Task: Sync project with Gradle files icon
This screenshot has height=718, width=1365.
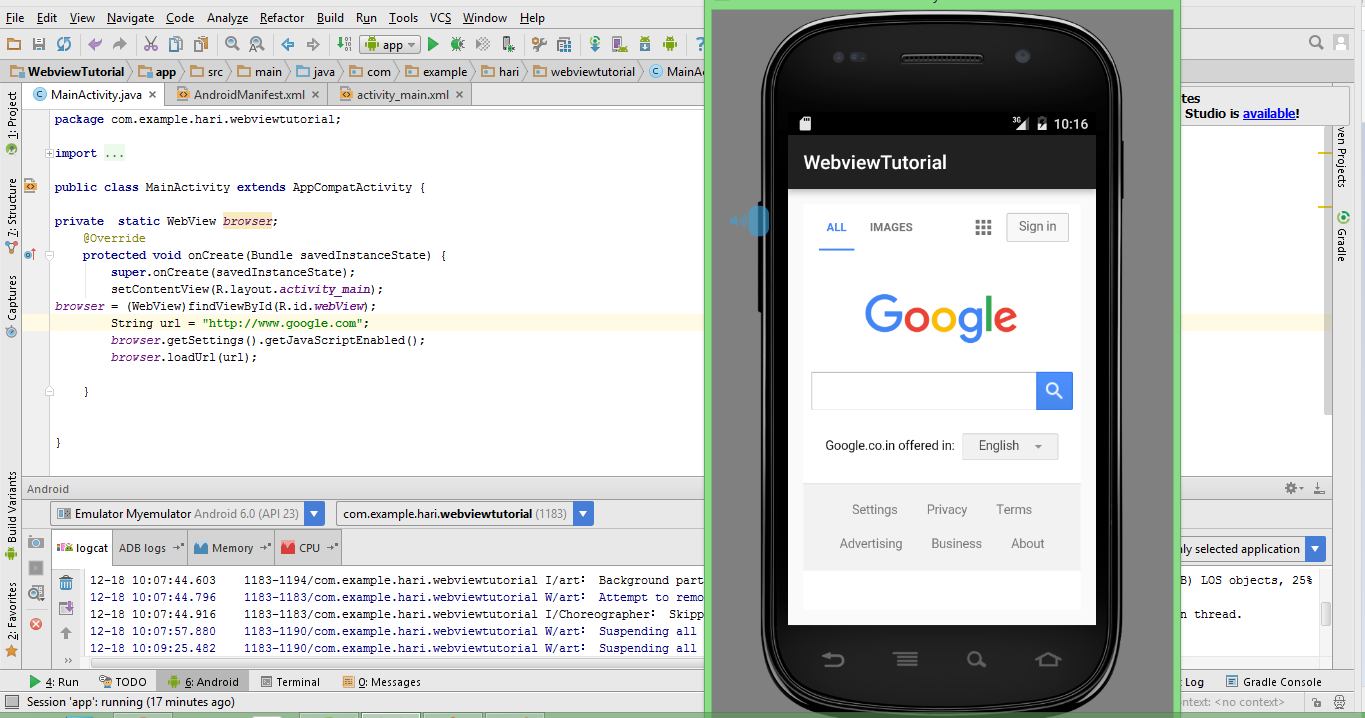Action: [x=594, y=44]
